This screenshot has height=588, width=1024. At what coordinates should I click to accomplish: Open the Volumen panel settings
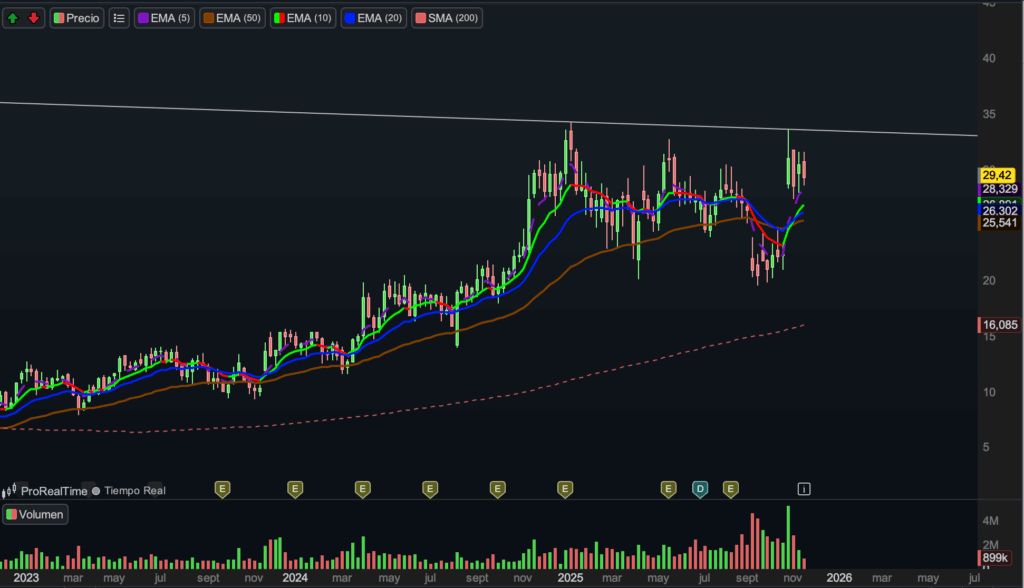pyautogui.click(x=35, y=515)
